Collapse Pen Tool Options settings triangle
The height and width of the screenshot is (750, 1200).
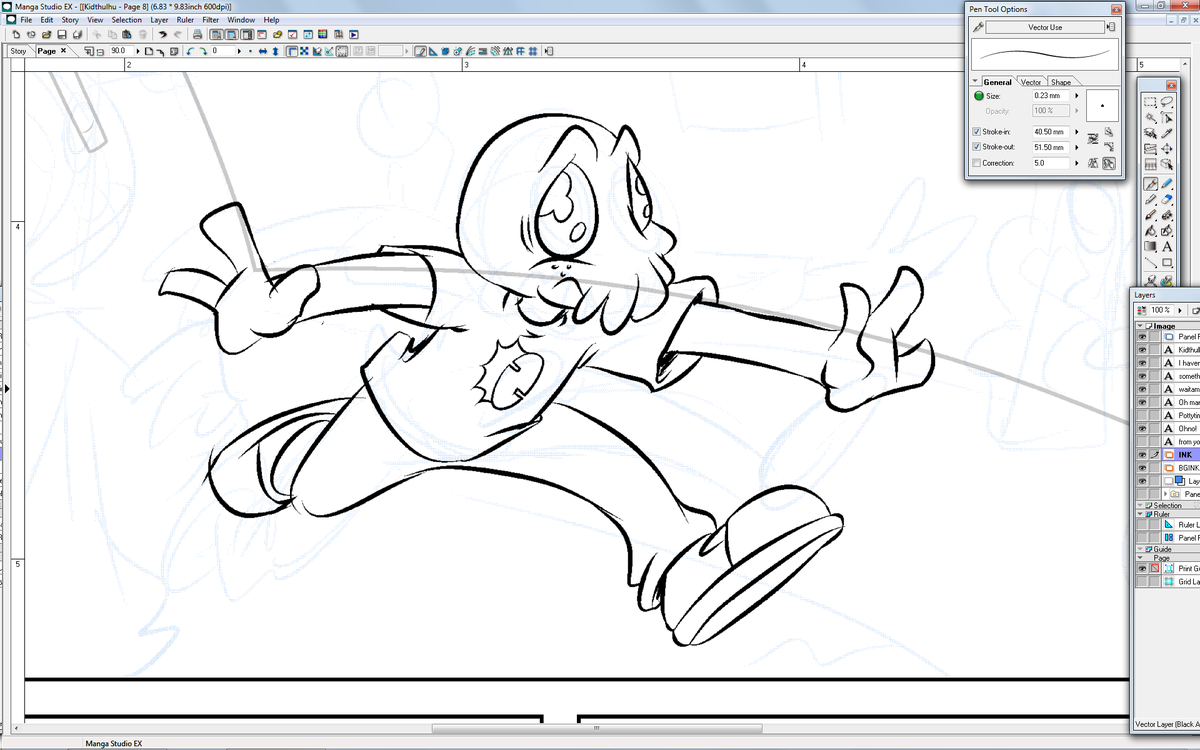coord(975,81)
